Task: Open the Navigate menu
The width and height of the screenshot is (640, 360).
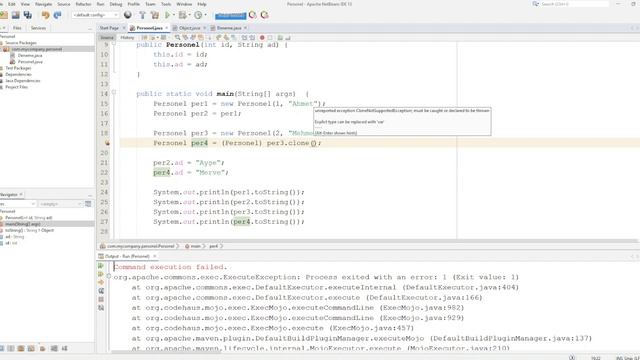Action: [43, 4]
